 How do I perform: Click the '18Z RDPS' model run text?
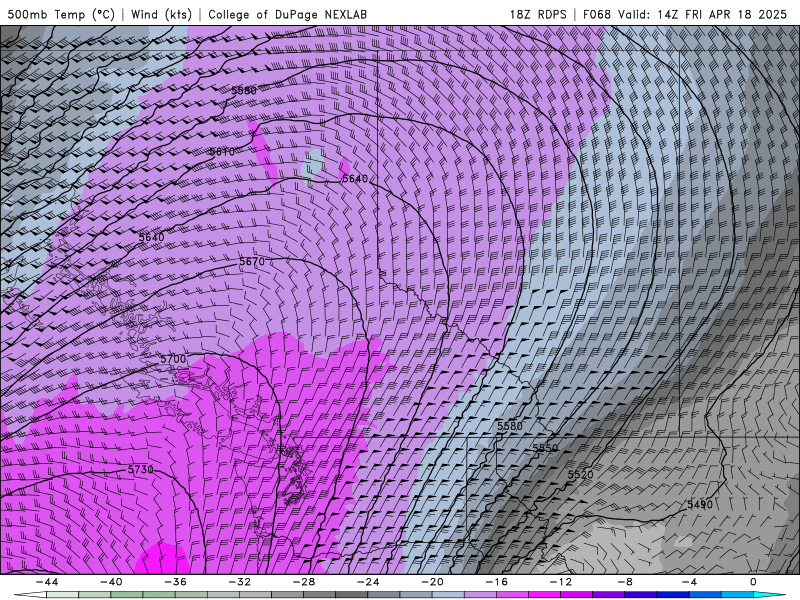click(x=538, y=14)
